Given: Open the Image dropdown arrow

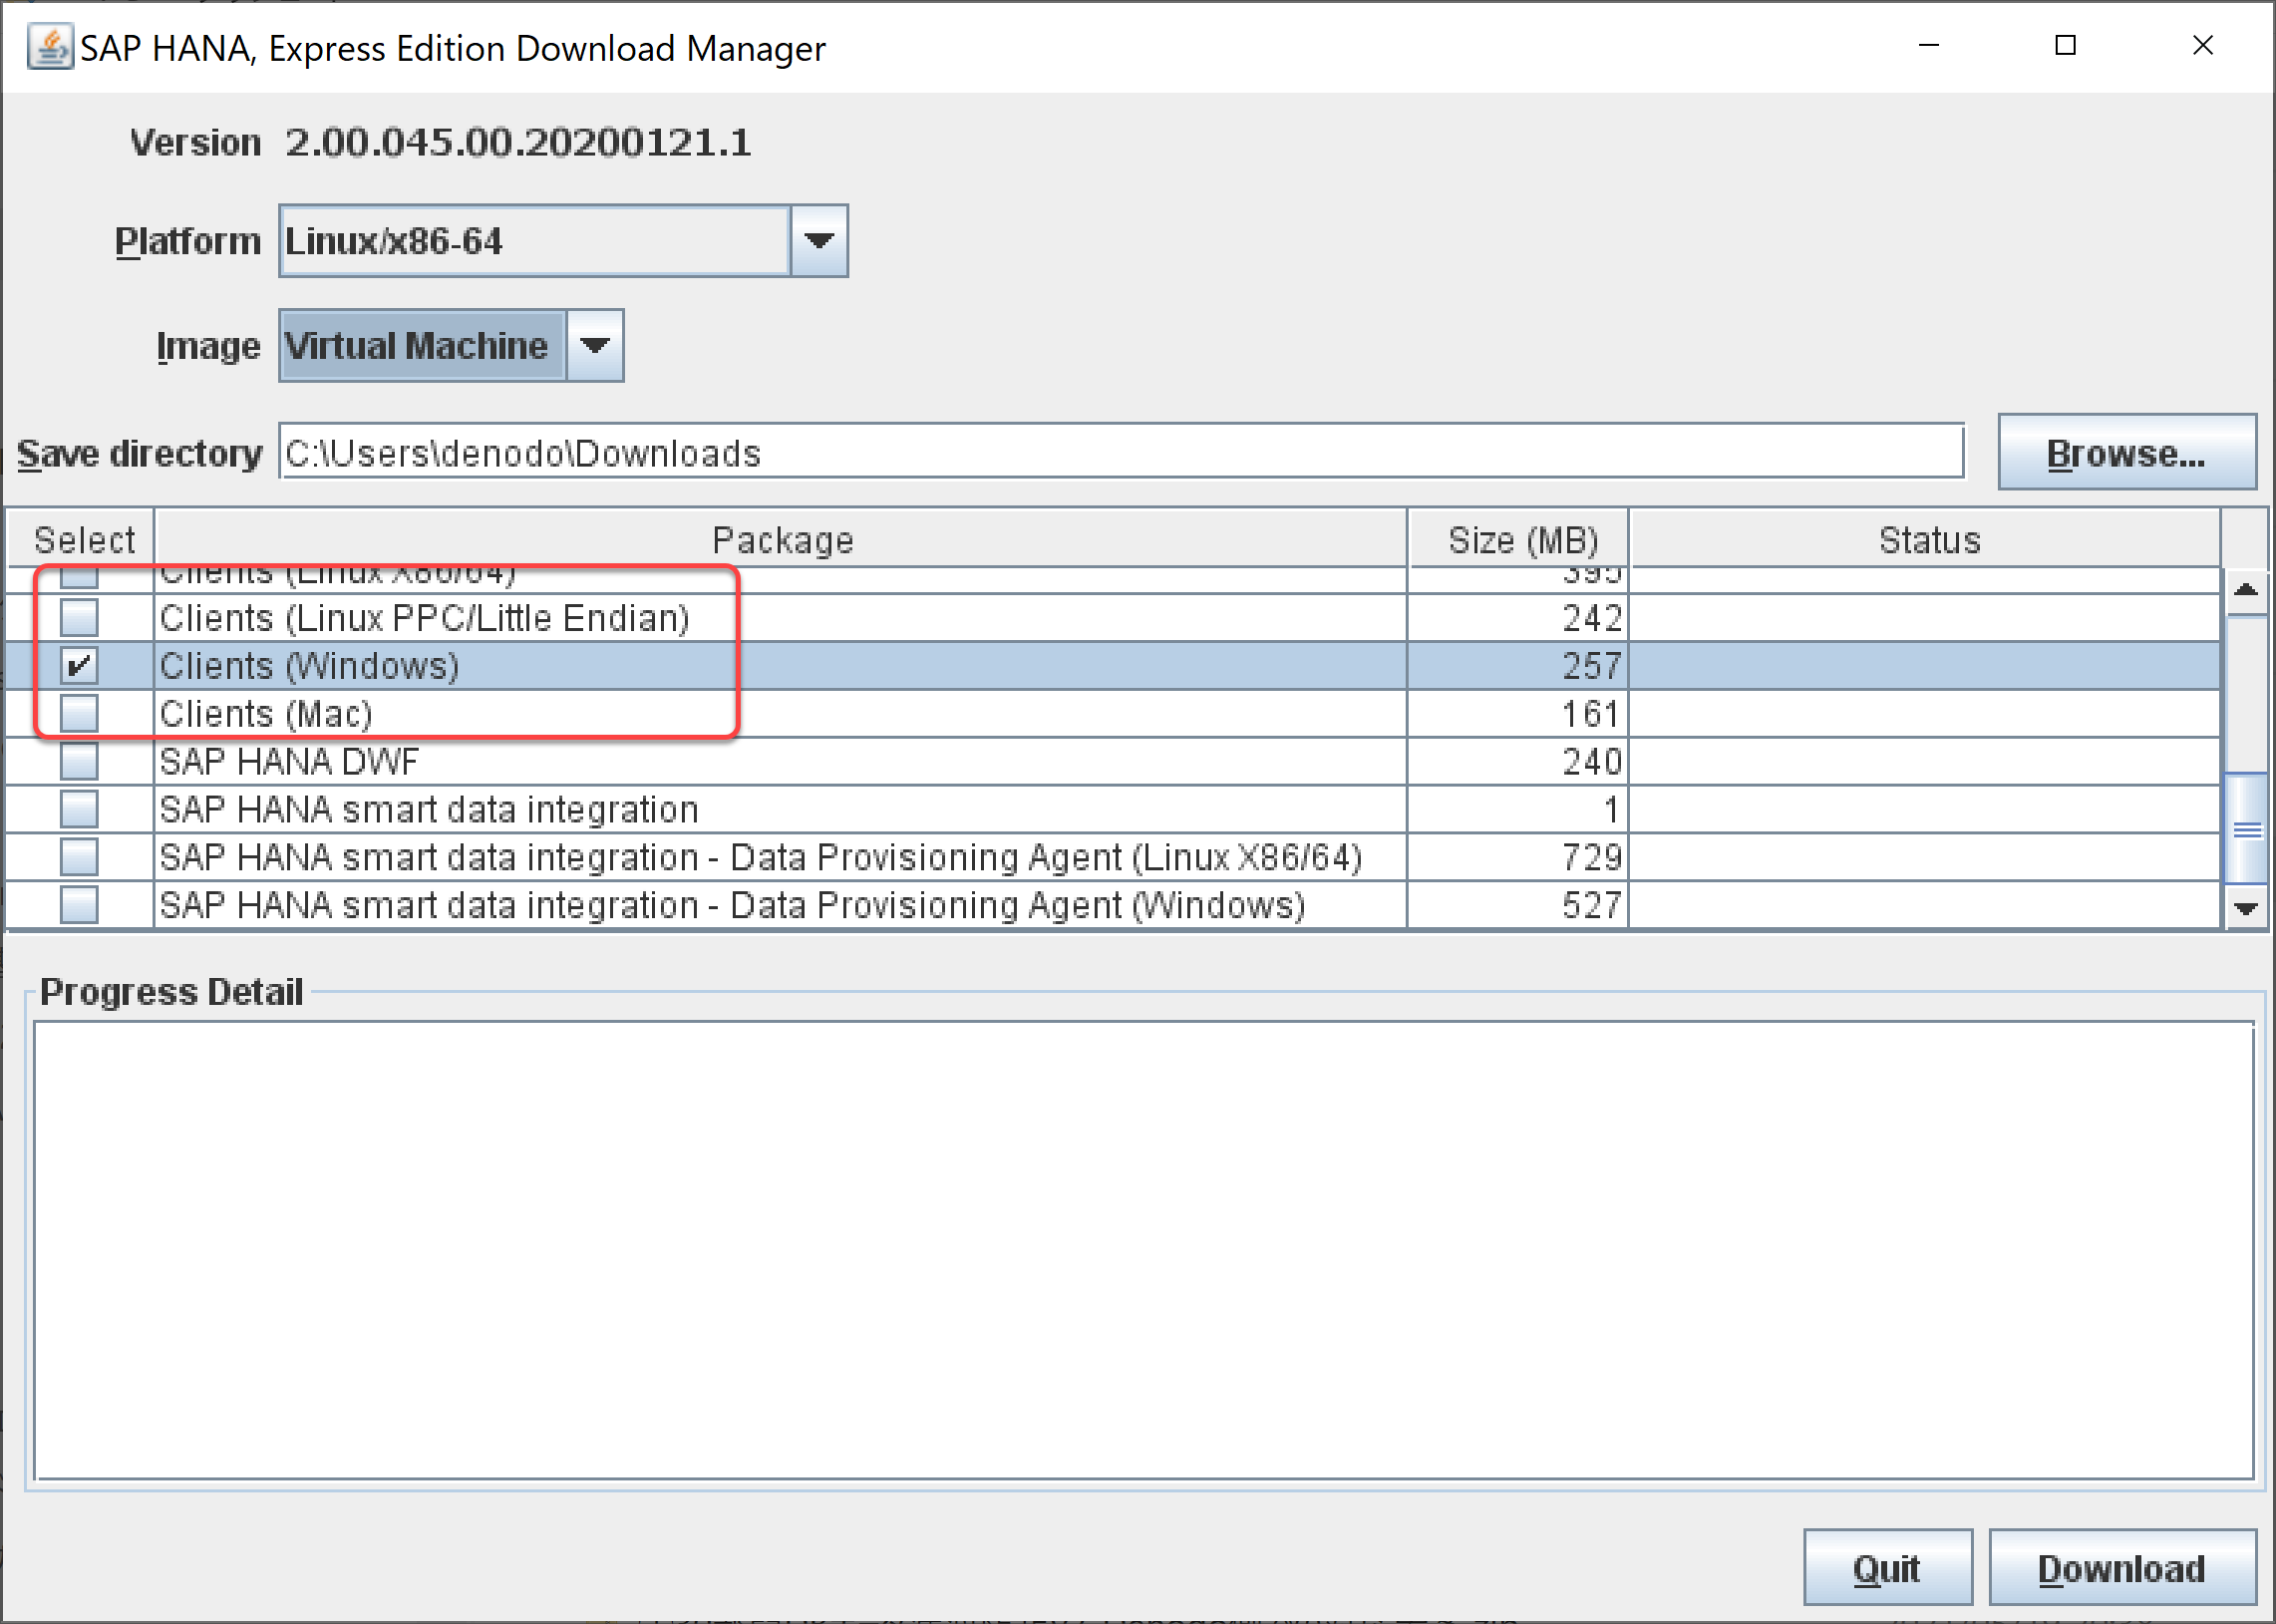Looking at the screenshot, I should (595, 345).
